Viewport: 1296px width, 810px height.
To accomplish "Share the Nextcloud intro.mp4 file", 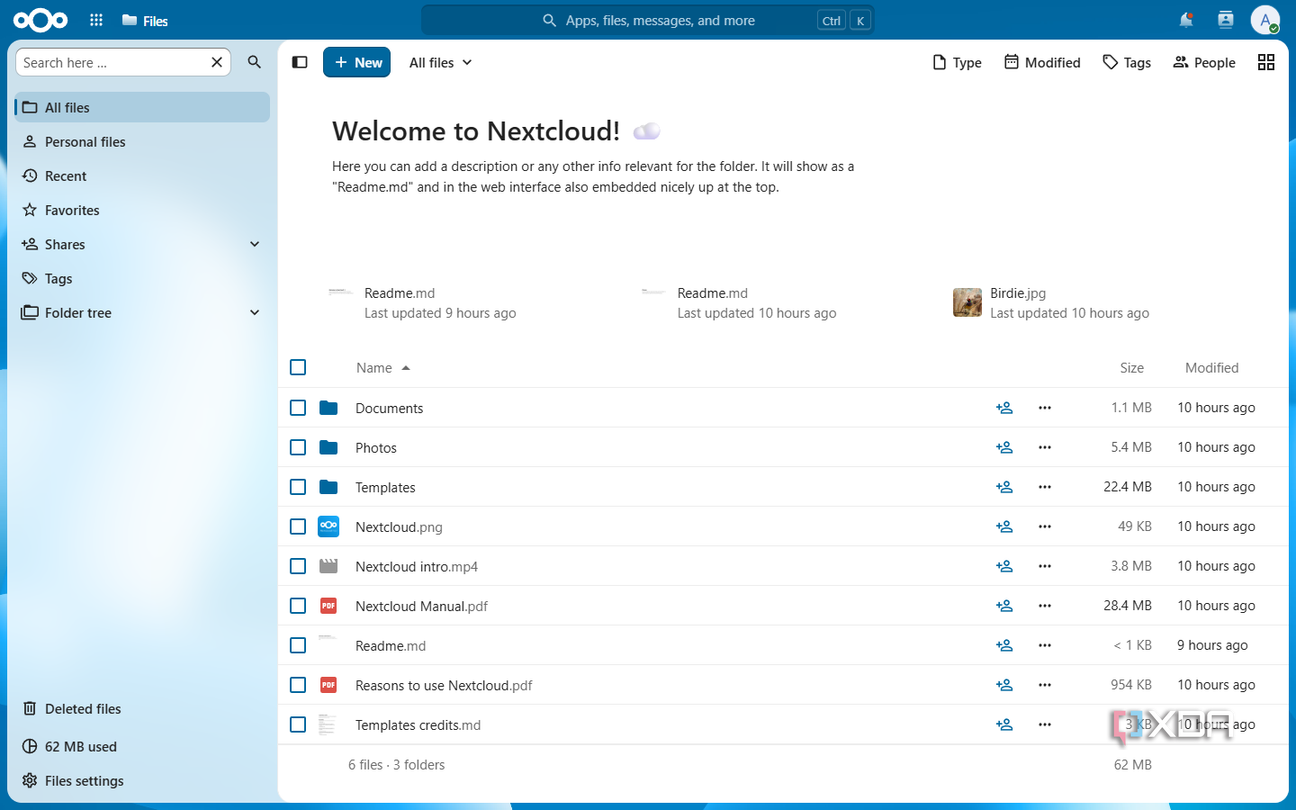I will 1004,566.
